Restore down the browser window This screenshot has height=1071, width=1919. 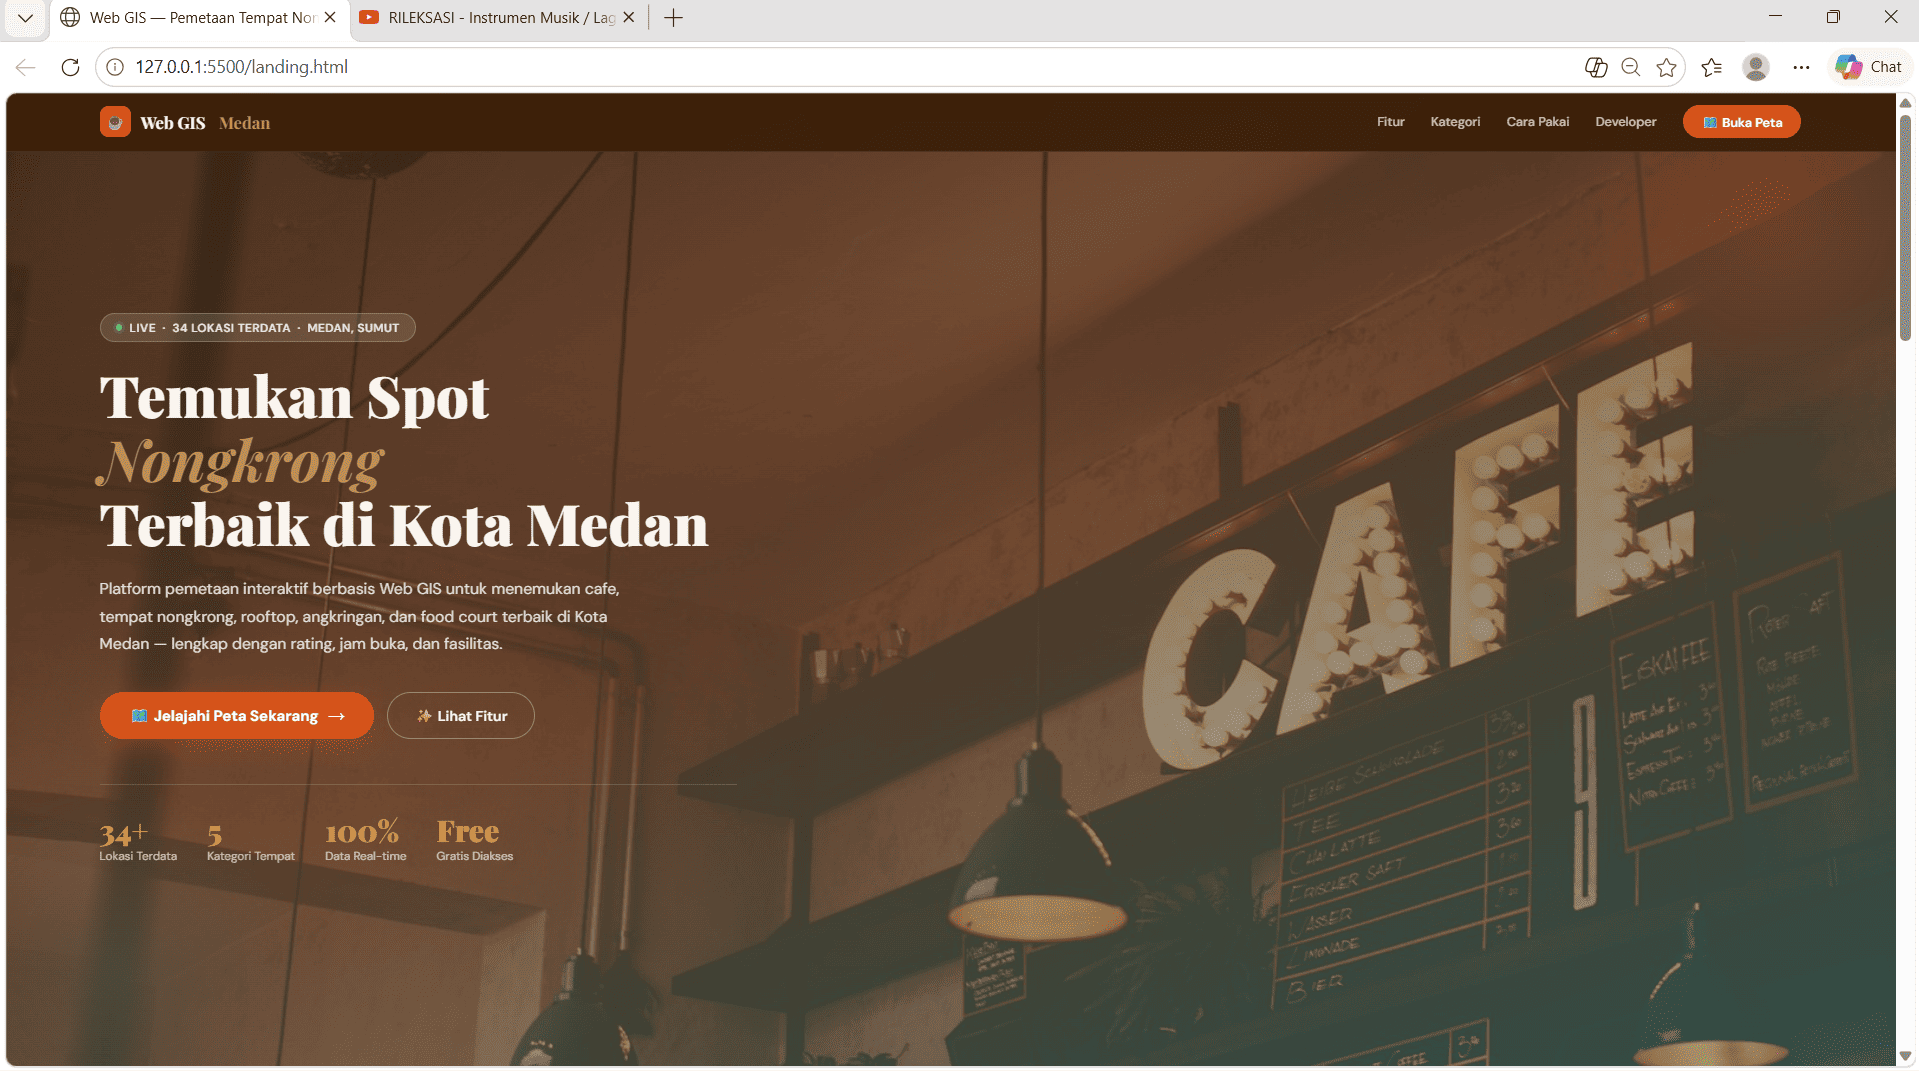(x=1833, y=17)
